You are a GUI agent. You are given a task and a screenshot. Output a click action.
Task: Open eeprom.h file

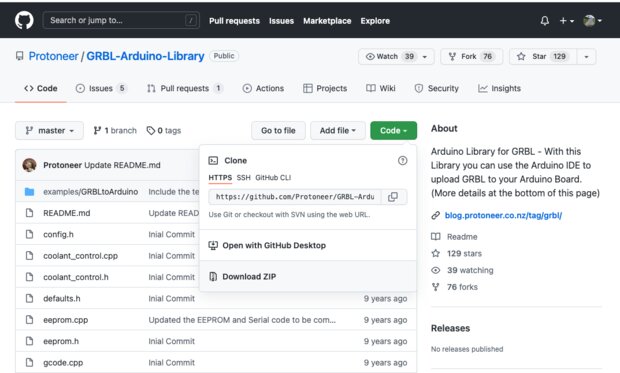click(x=61, y=341)
